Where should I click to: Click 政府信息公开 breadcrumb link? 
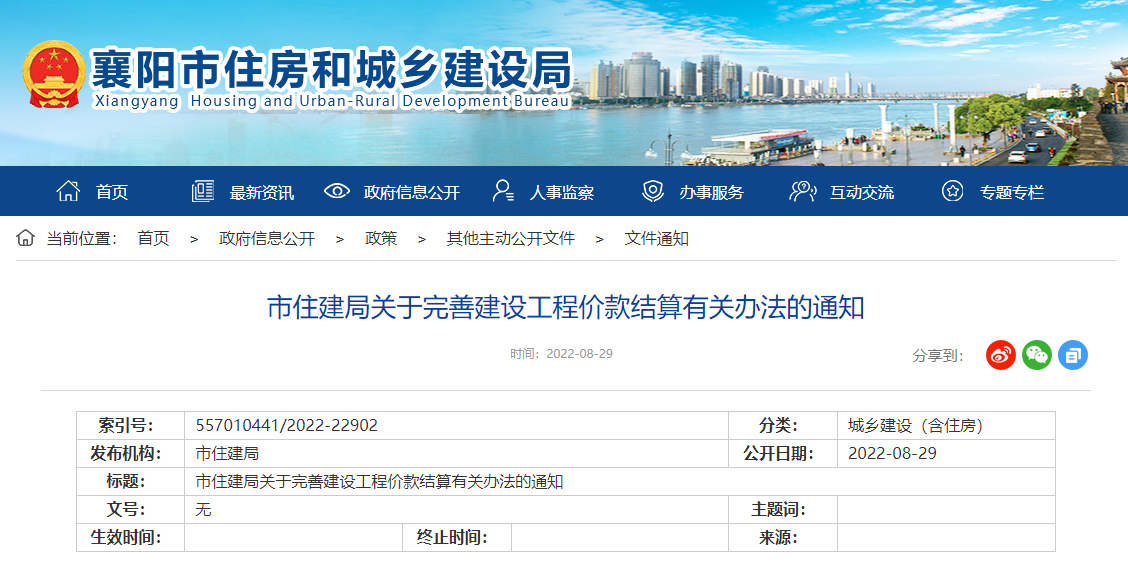point(267,238)
